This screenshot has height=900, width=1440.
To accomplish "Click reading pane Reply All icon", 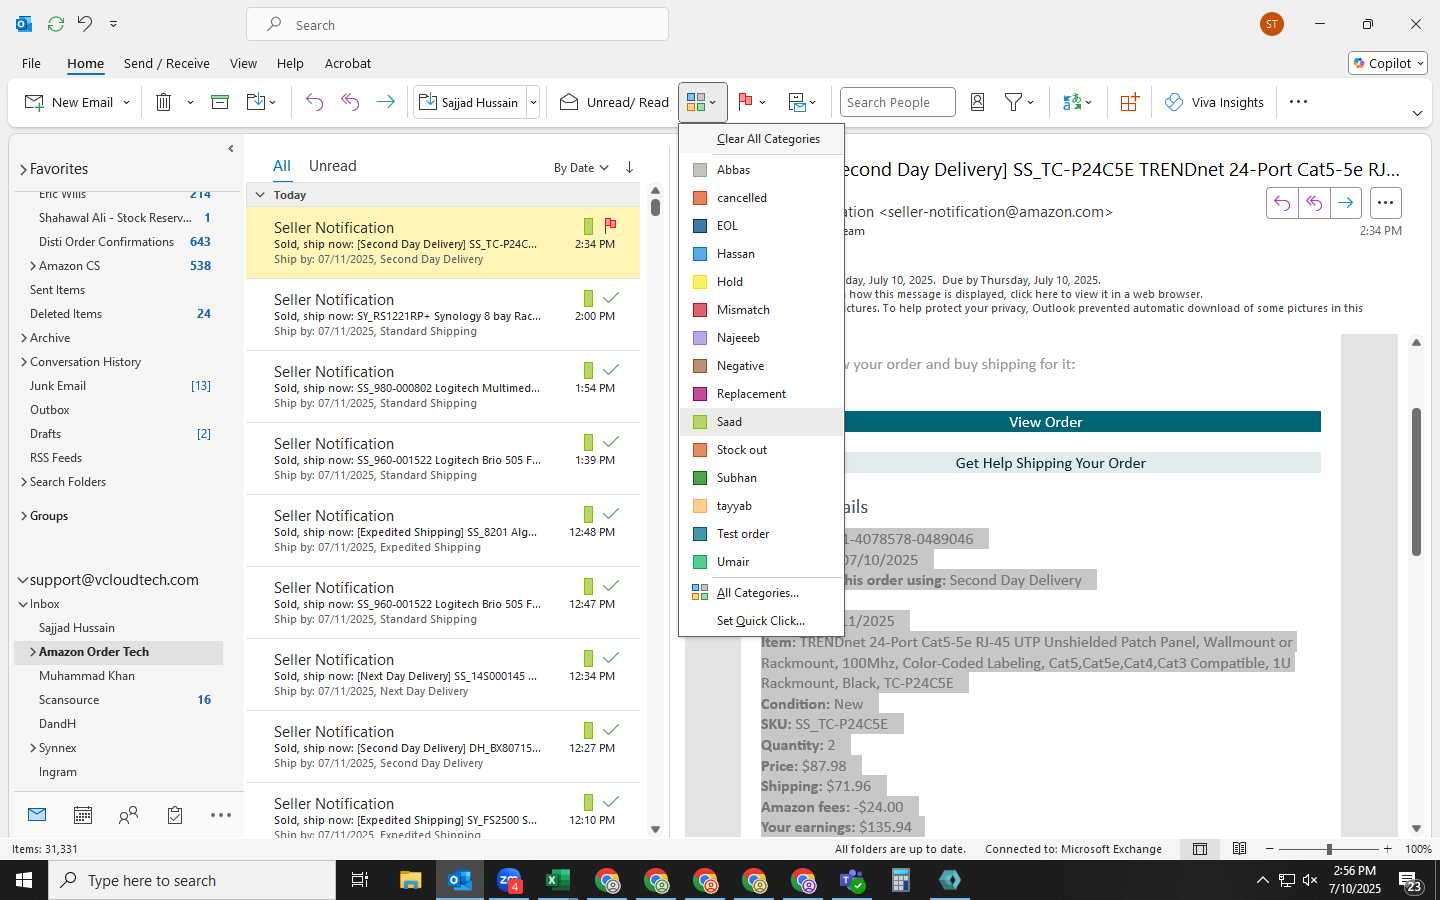I will pos(1314,203).
